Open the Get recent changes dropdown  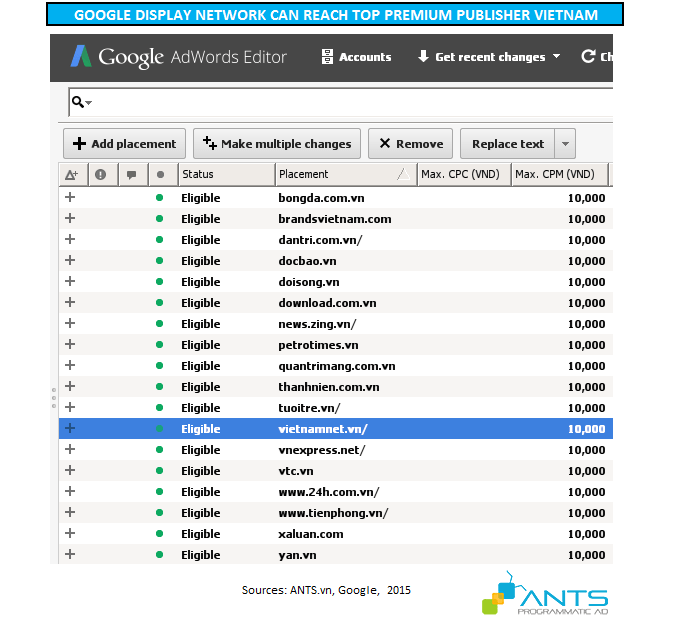(488, 57)
